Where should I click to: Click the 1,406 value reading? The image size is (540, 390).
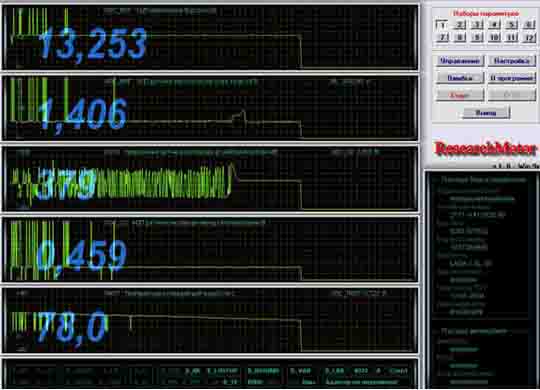(x=83, y=115)
